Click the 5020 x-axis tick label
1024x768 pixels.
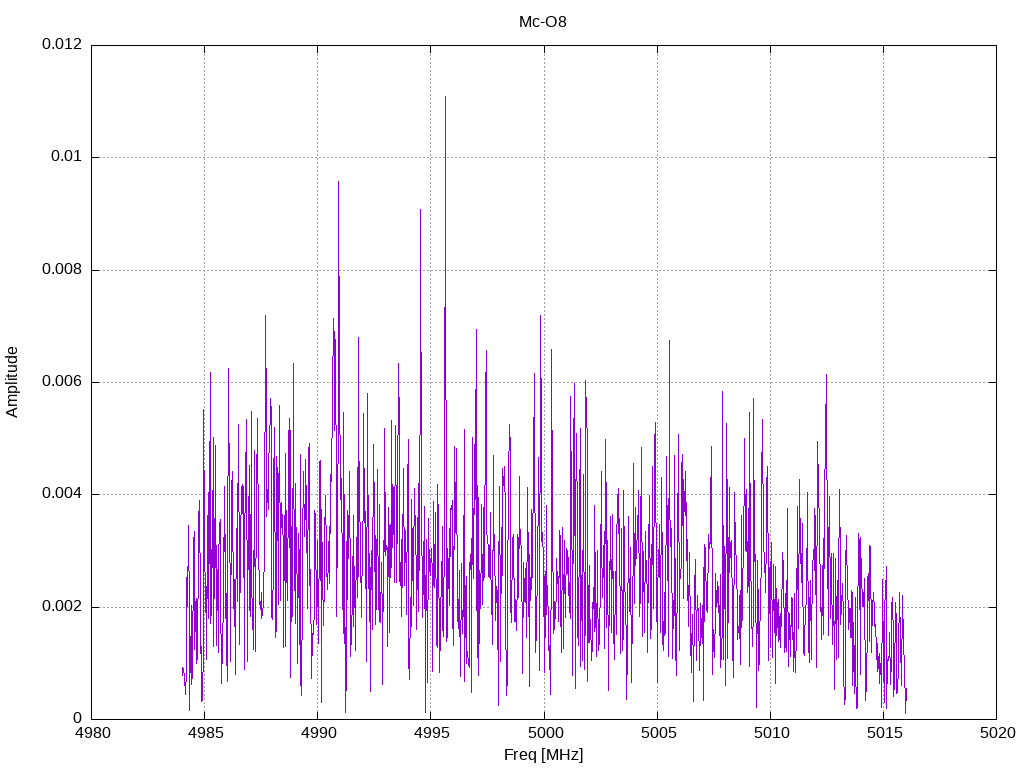point(997,733)
